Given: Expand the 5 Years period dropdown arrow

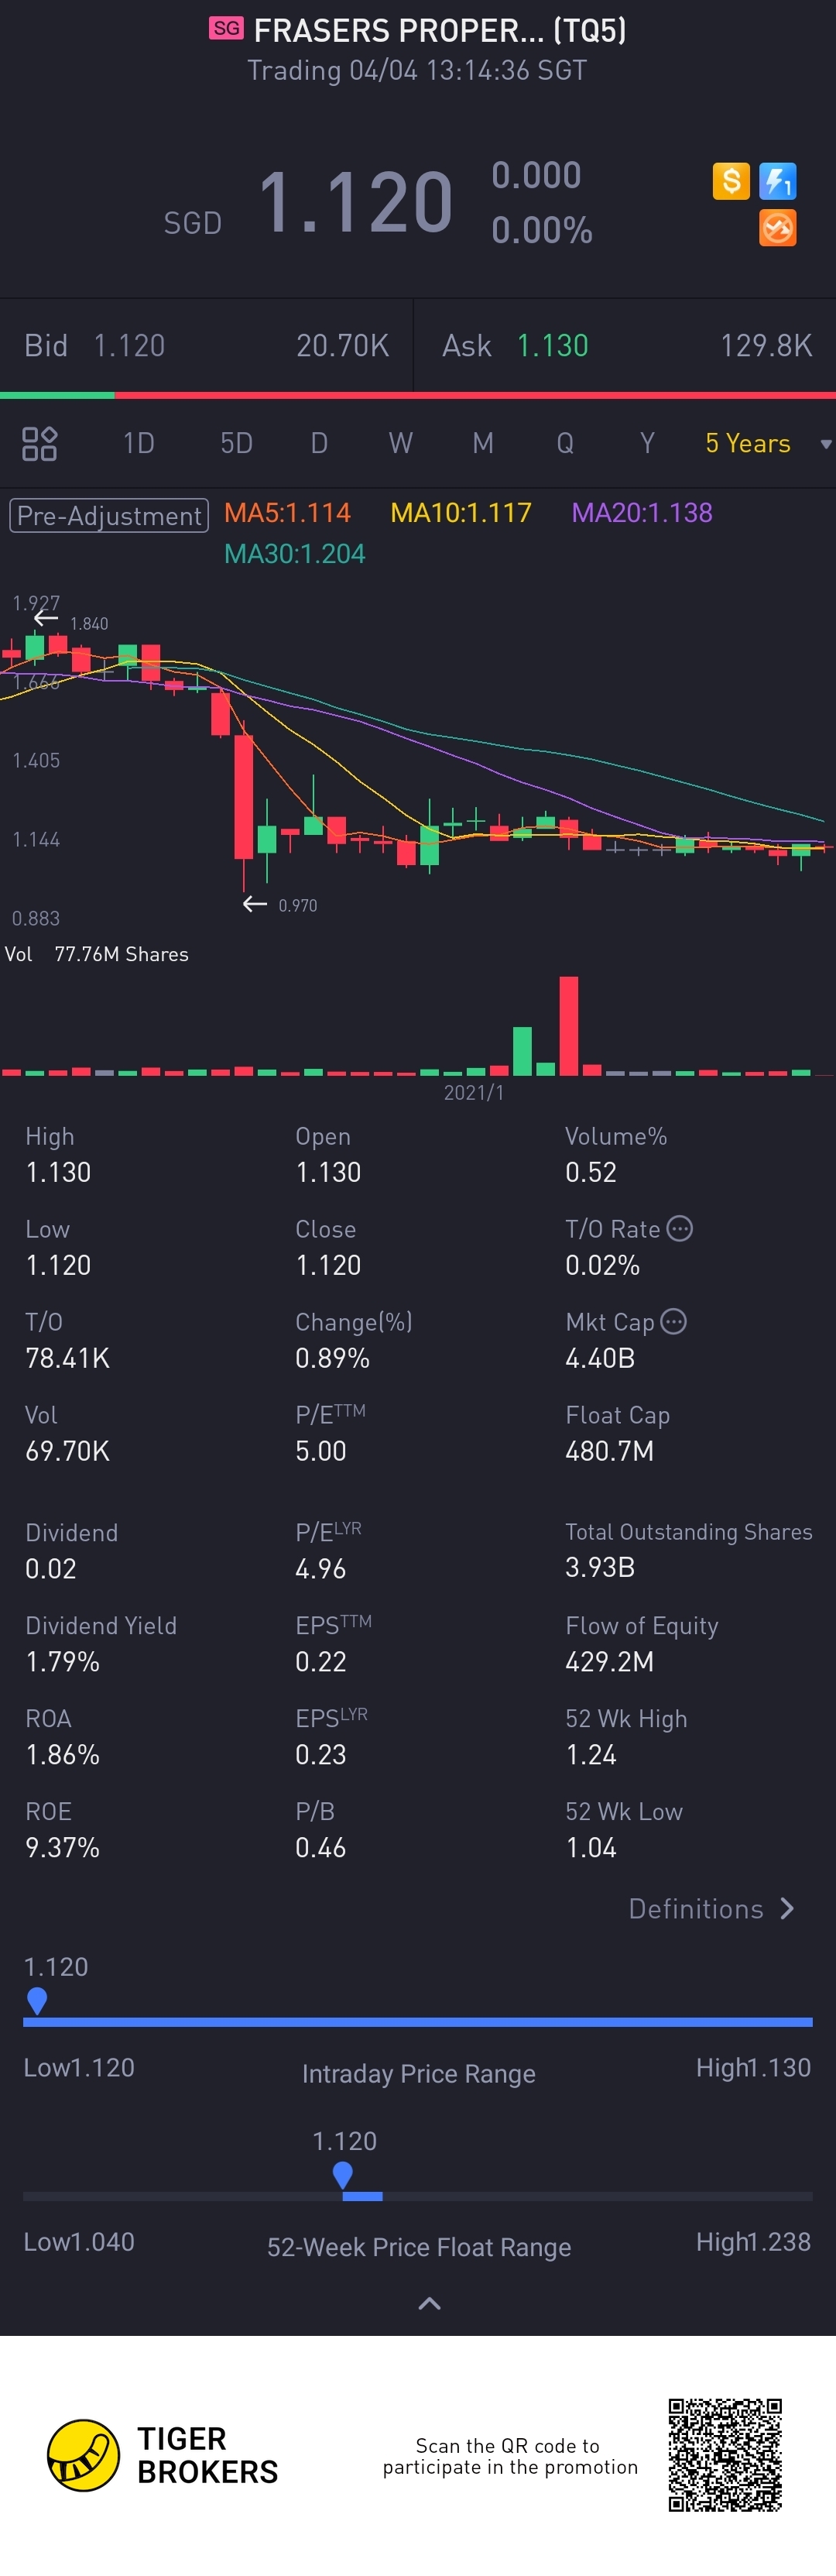Looking at the screenshot, I should (825, 444).
